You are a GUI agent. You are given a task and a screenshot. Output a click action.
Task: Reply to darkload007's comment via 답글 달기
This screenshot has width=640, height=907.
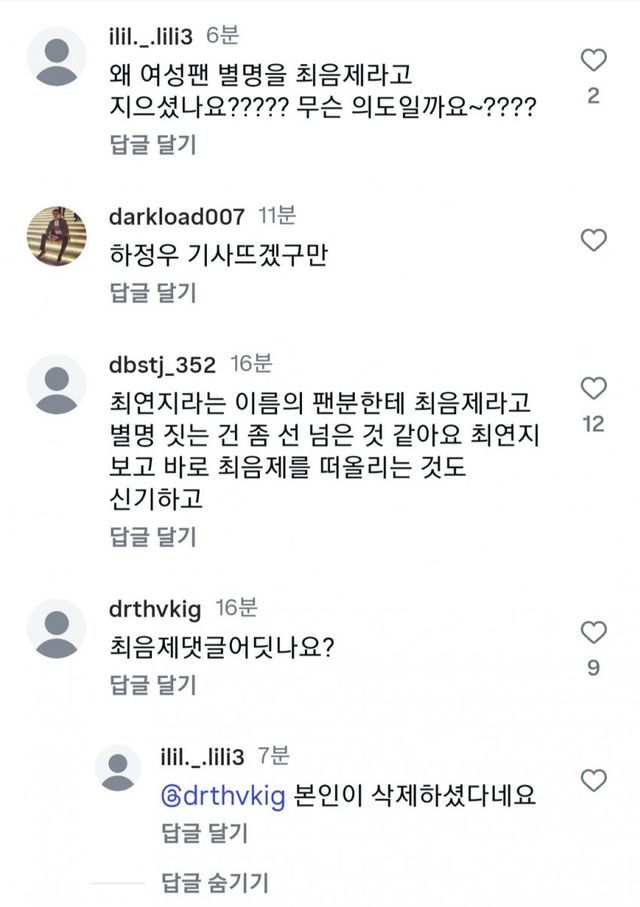point(152,293)
